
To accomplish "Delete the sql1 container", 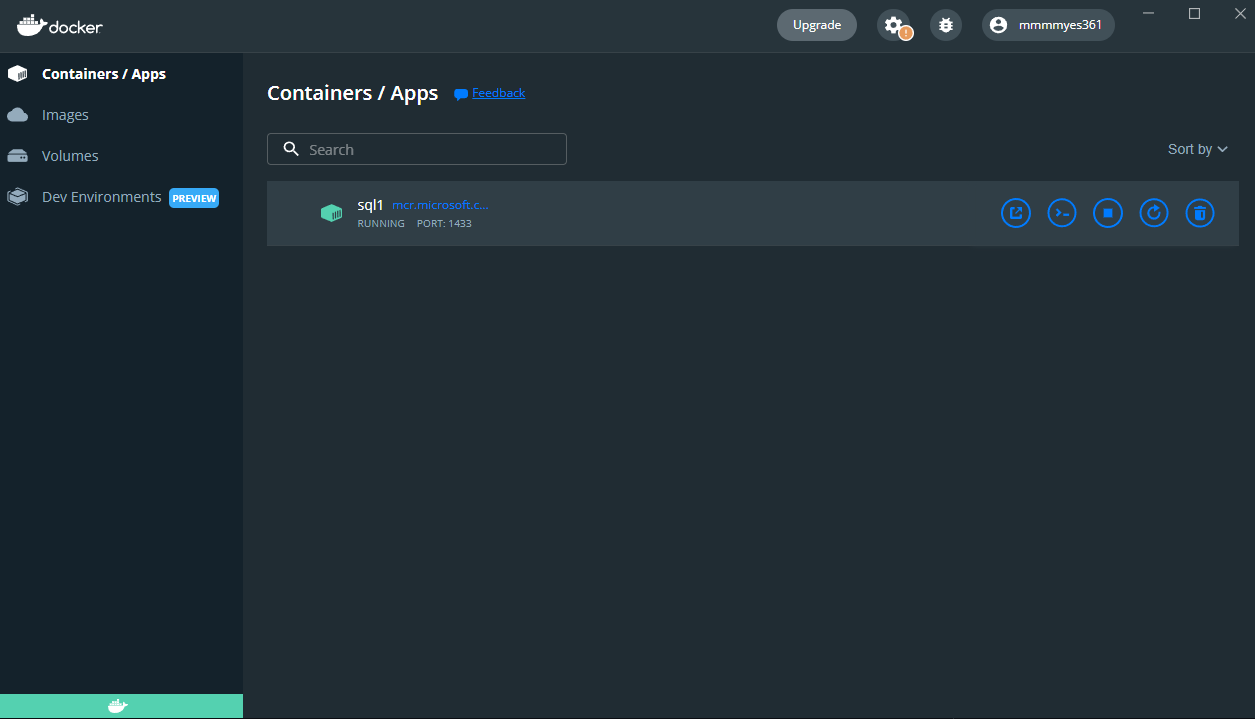I will 1199,213.
